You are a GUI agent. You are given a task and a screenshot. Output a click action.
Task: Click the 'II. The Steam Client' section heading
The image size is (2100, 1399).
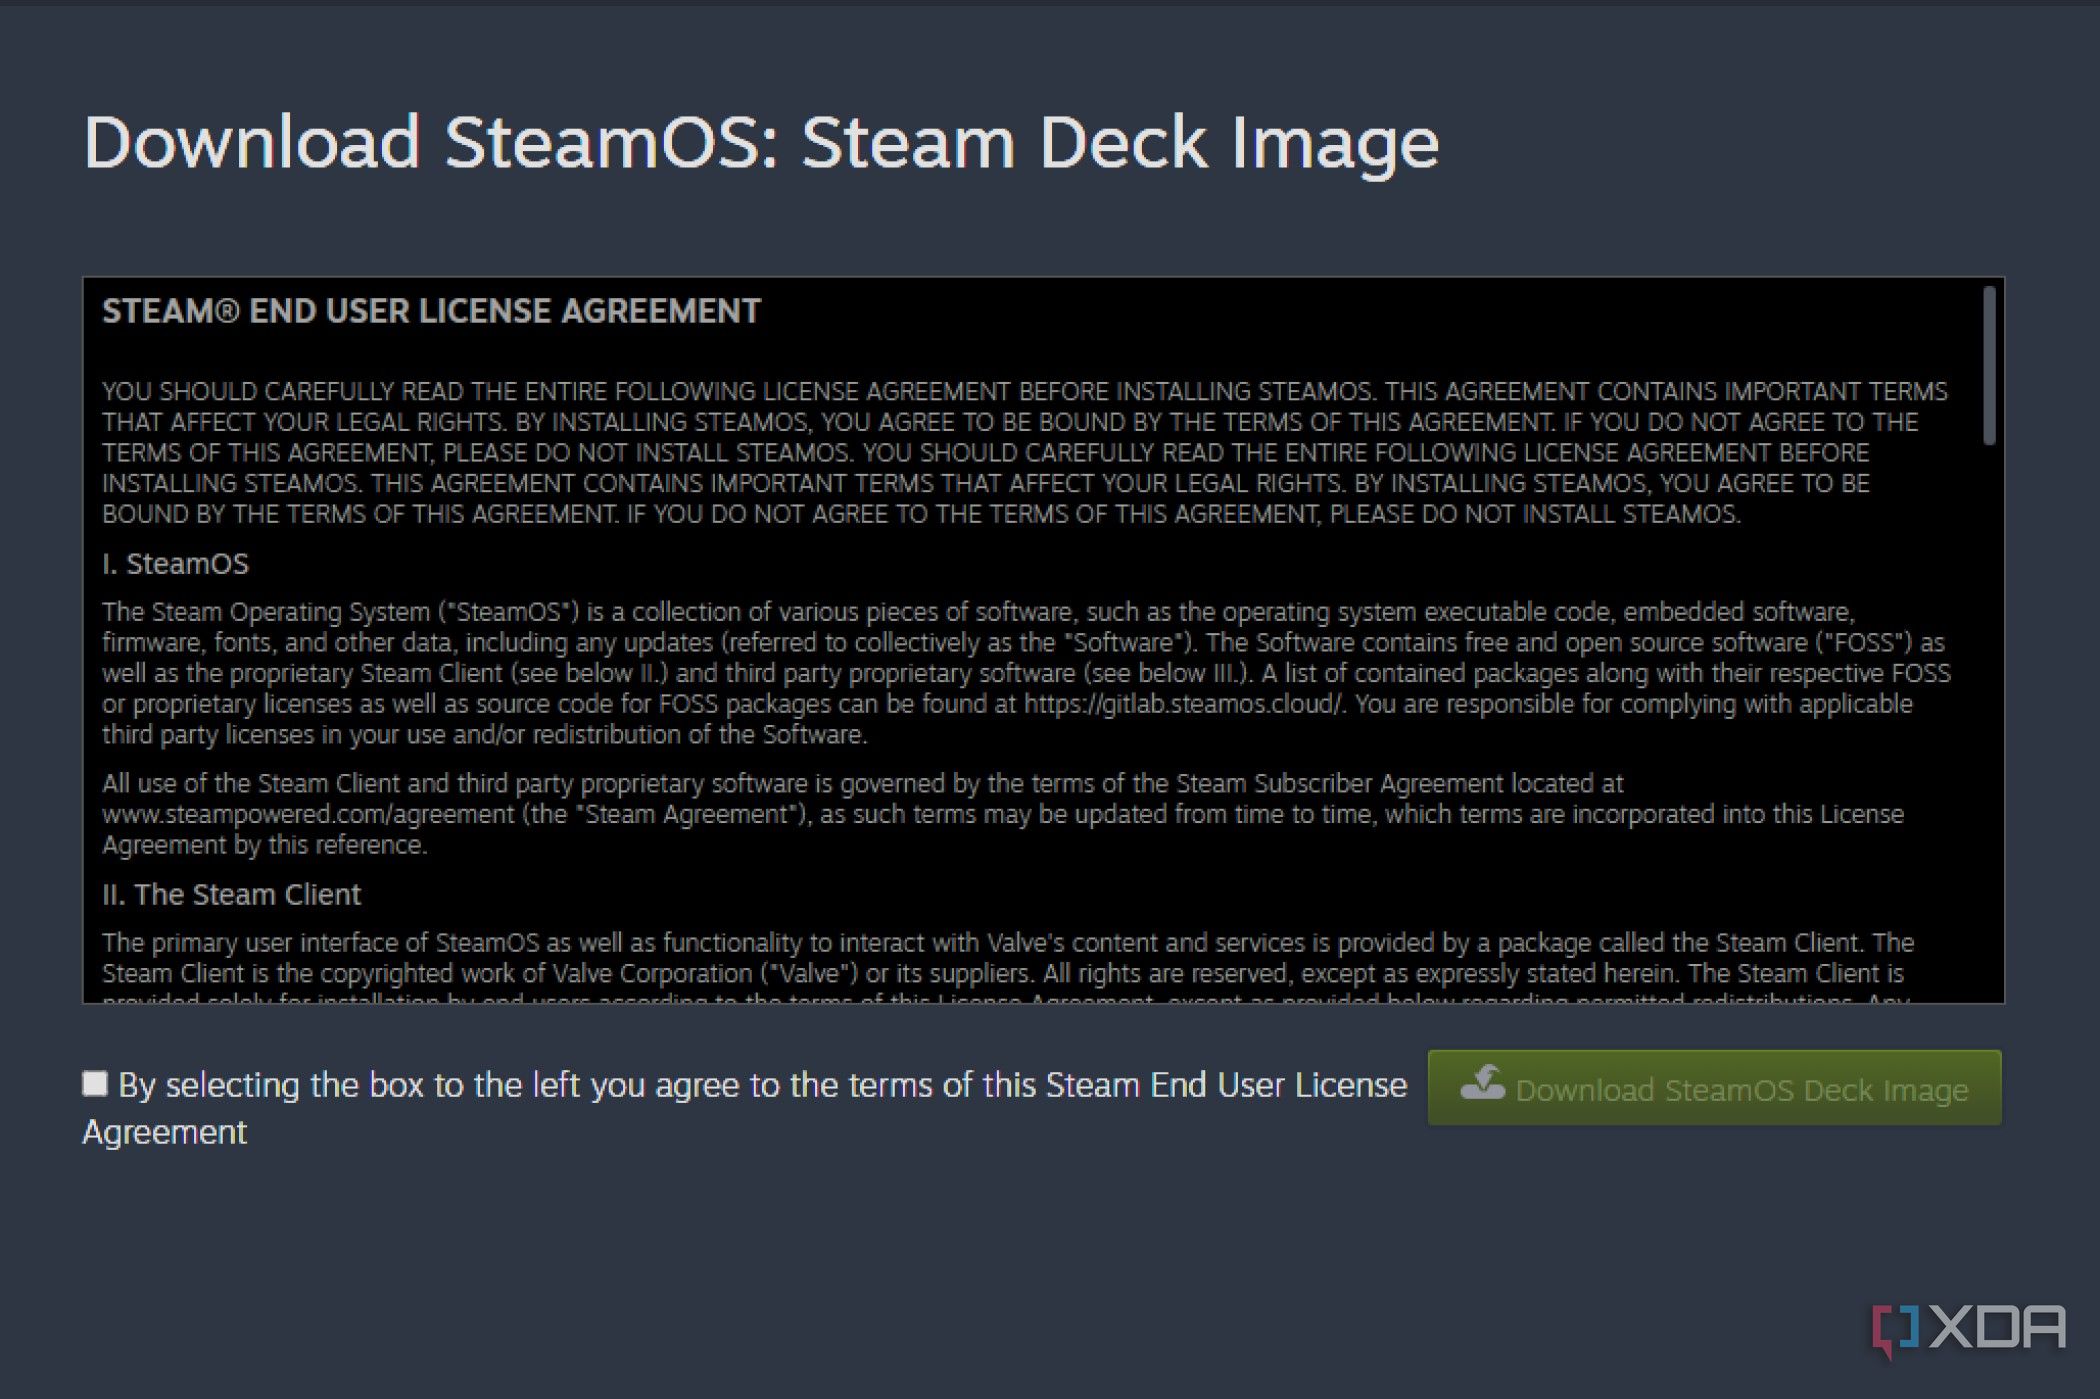pos(232,894)
